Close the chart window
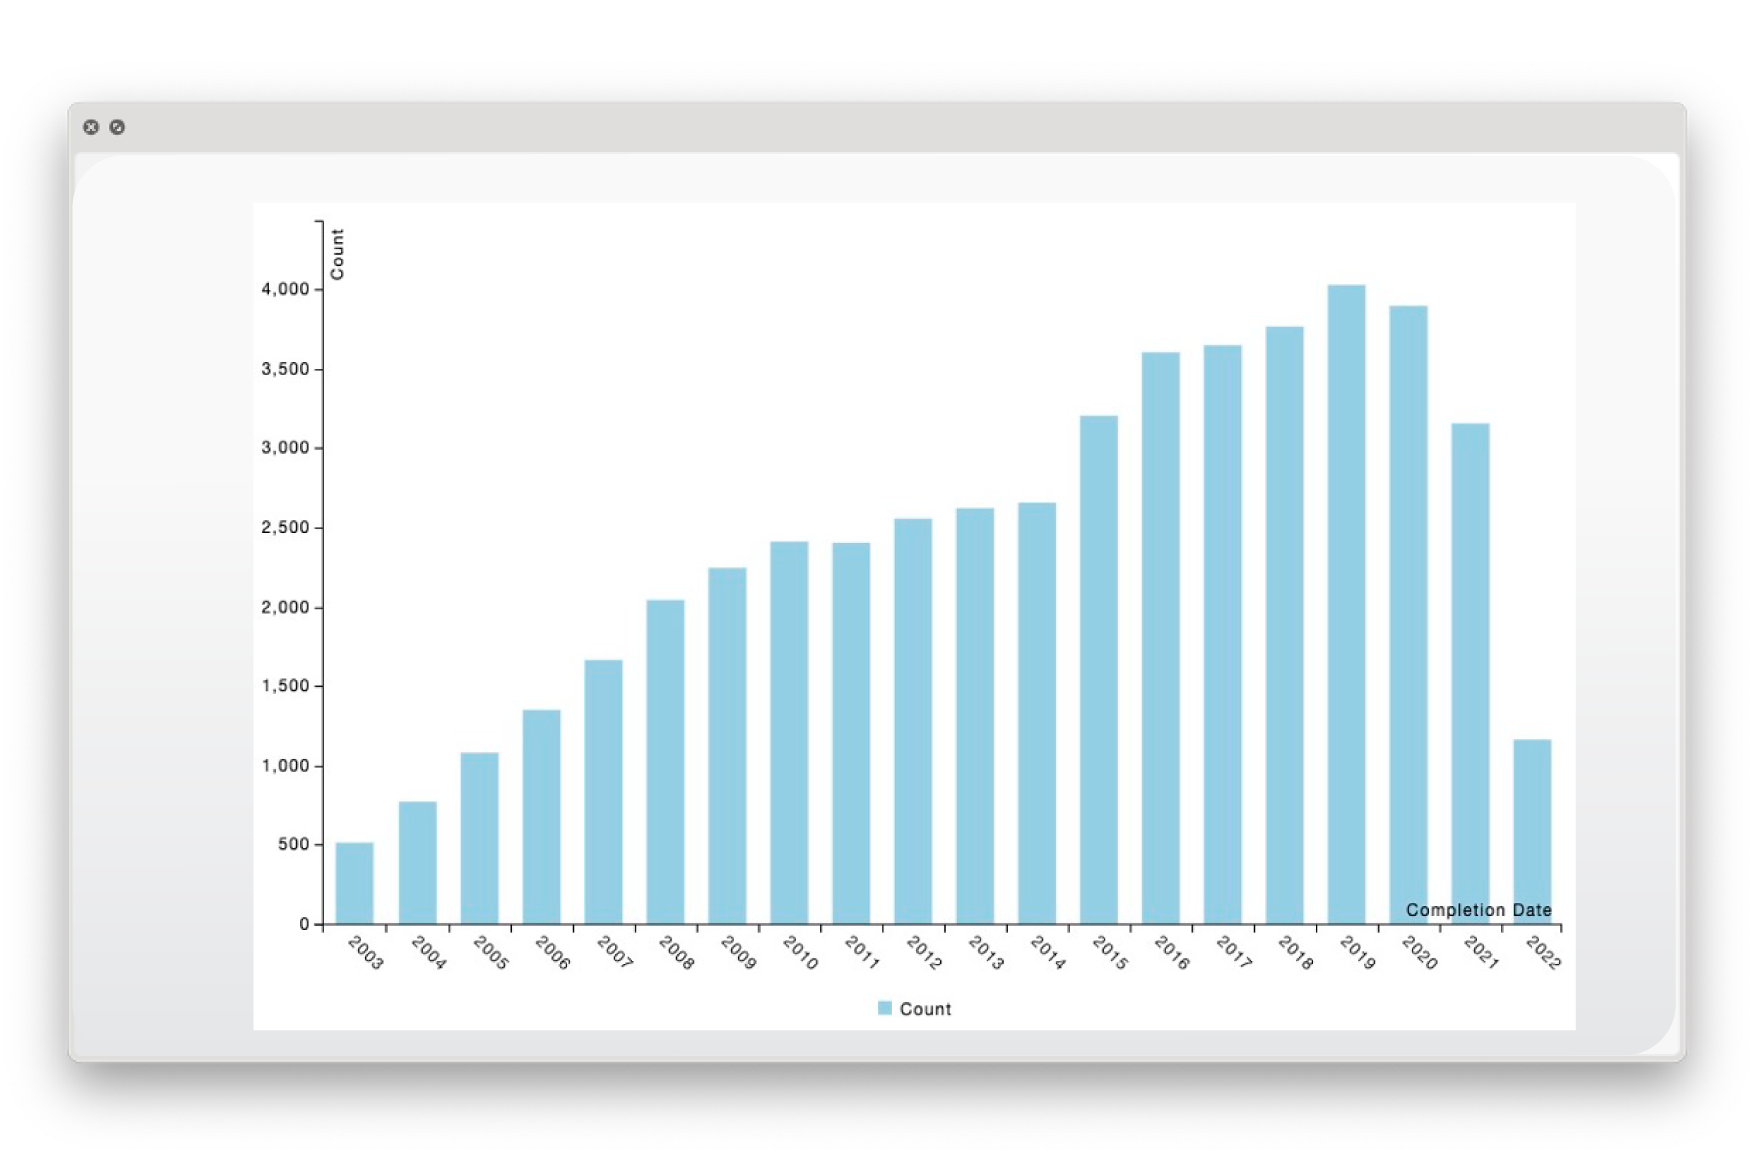 click(x=91, y=127)
